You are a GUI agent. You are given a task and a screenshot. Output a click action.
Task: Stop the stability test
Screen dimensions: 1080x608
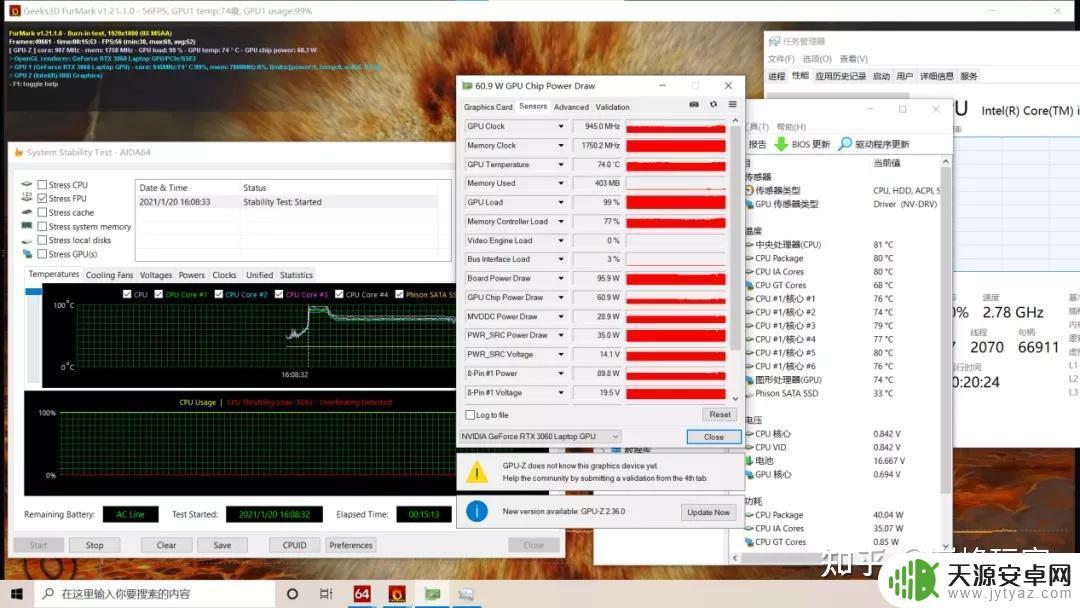[x=94, y=545]
